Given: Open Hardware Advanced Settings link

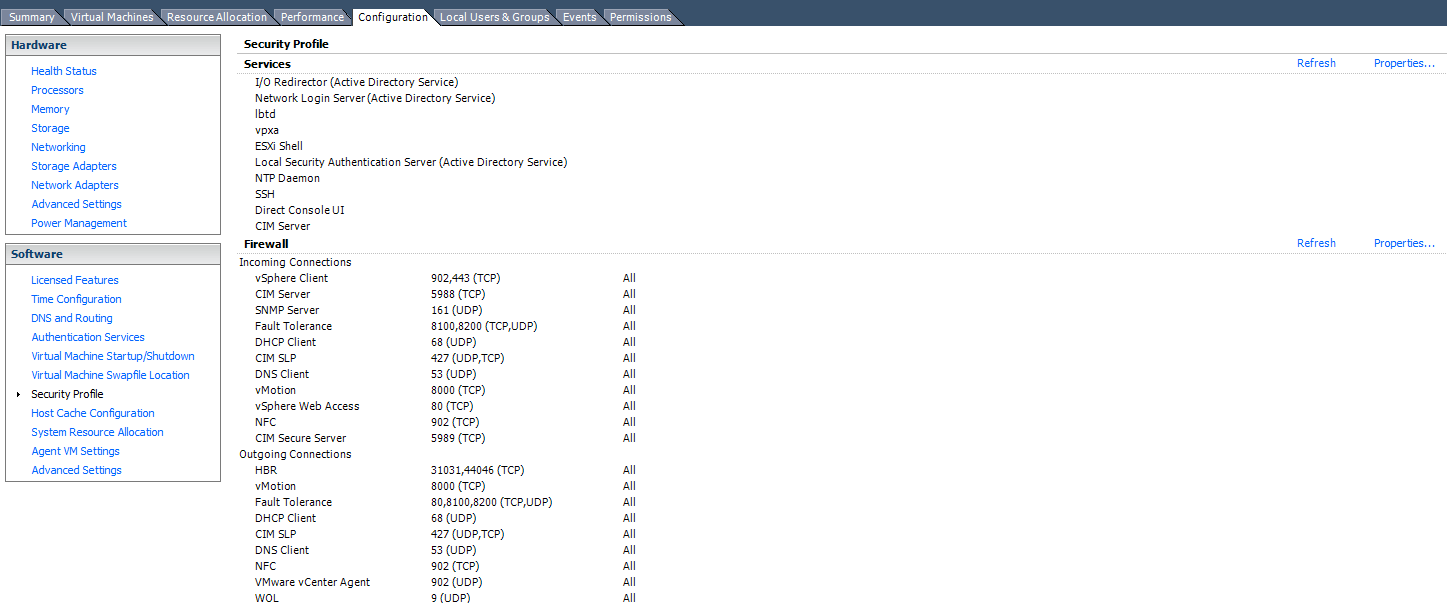Looking at the screenshot, I should pyautogui.click(x=76, y=204).
